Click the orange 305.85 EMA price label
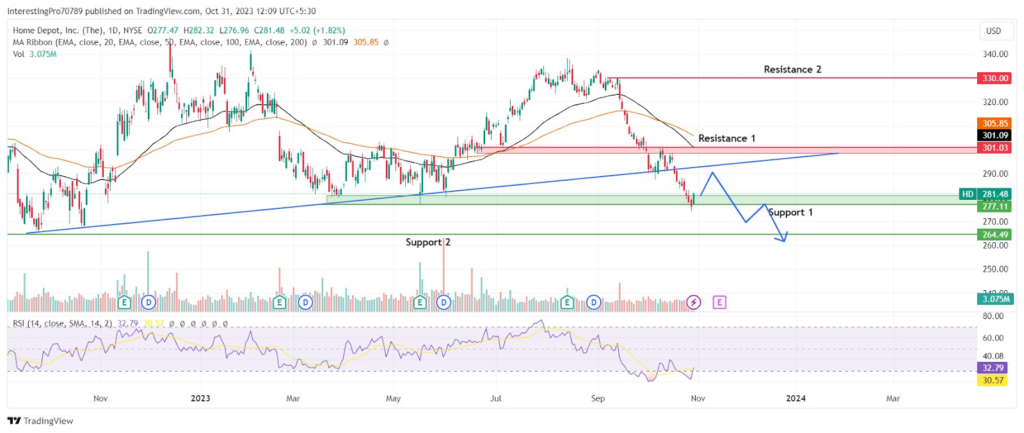This screenshot has width=1024, height=433. (993, 123)
